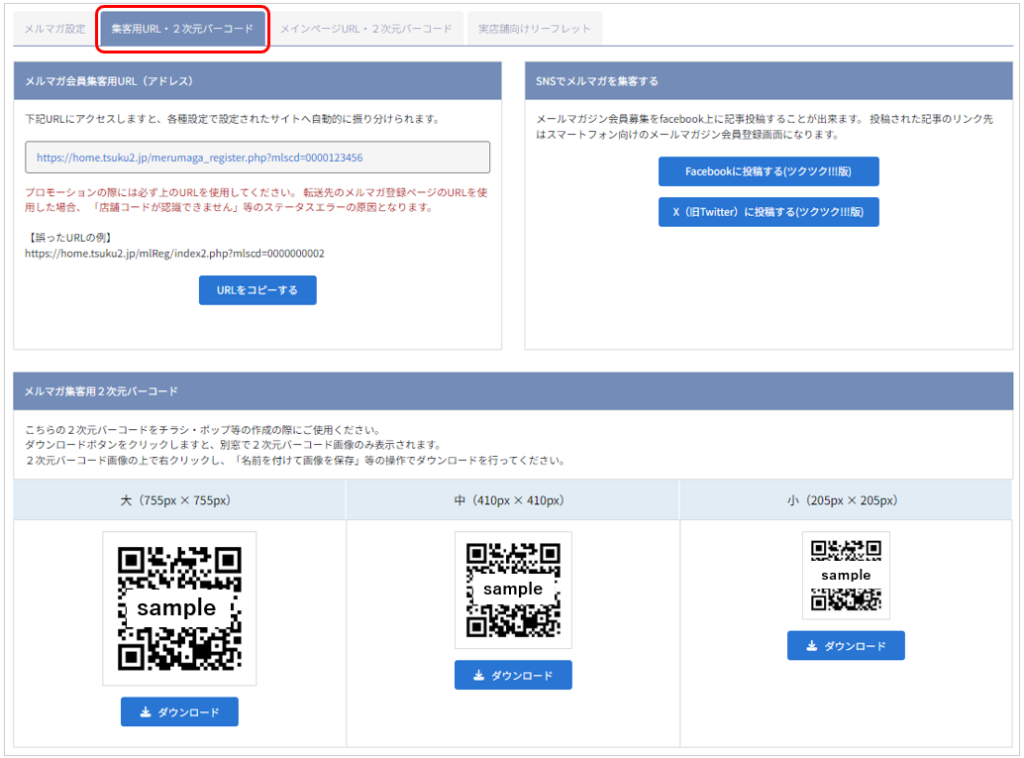Click the メルマガ会員集客用URL(アドレス) header

tap(257, 81)
